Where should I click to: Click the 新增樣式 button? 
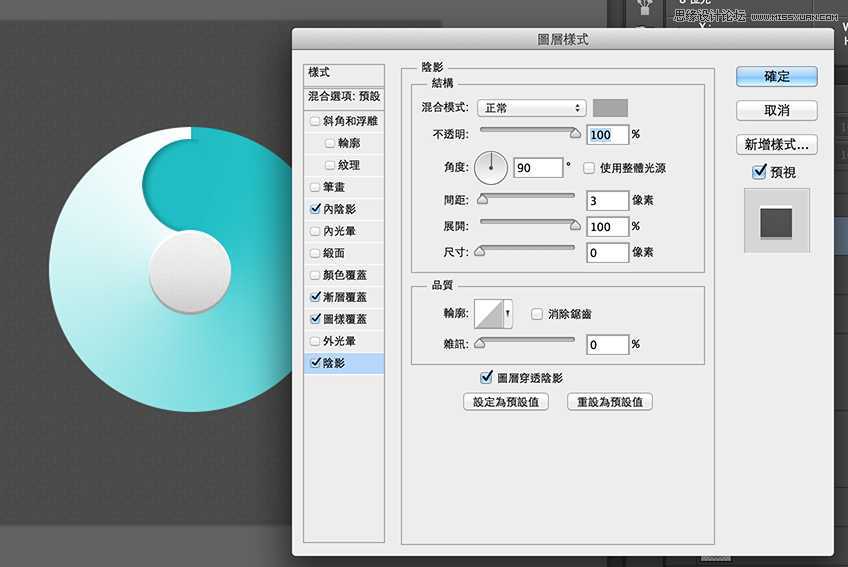[776, 145]
